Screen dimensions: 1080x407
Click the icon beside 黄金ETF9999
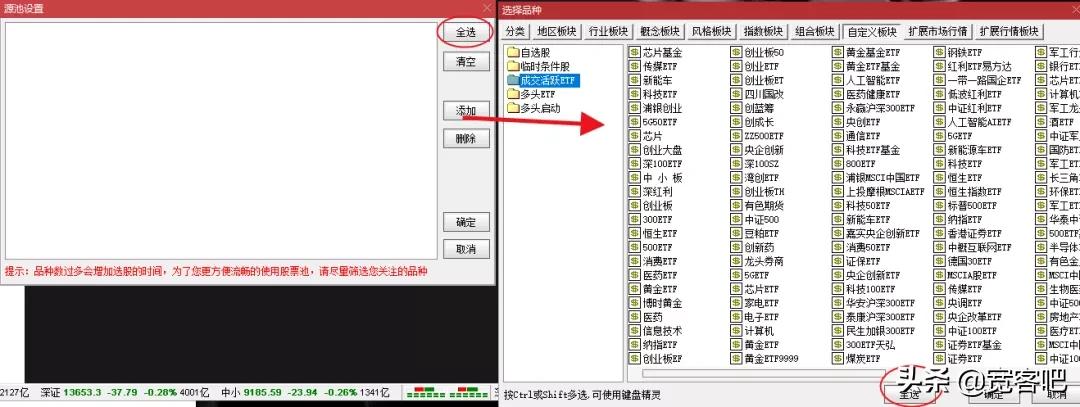point(736,359)
